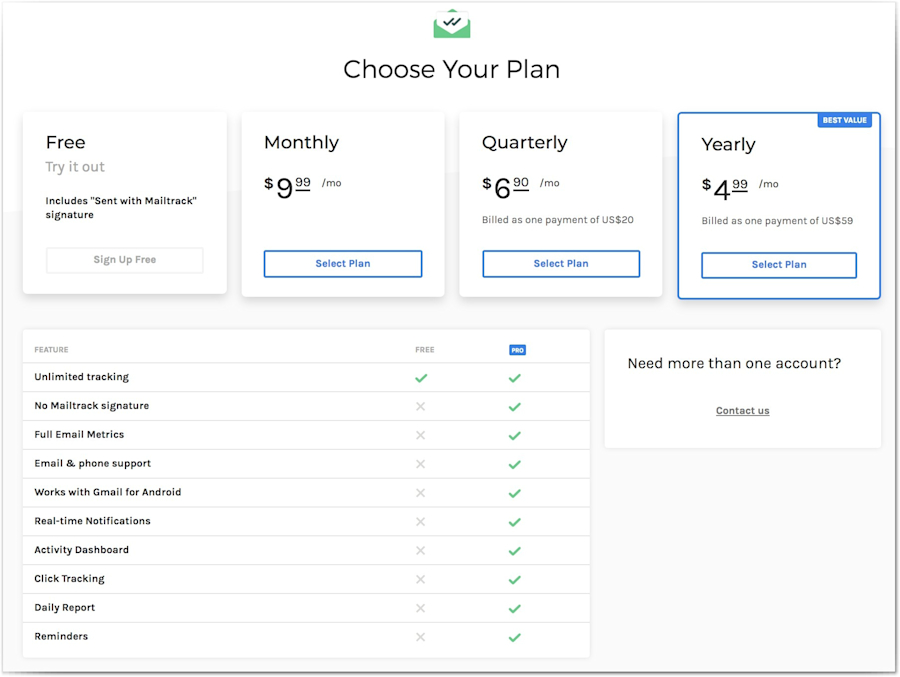900x677 pixels.
Task: Click the Yearly plan title
Action: click(x=728, y=144)
